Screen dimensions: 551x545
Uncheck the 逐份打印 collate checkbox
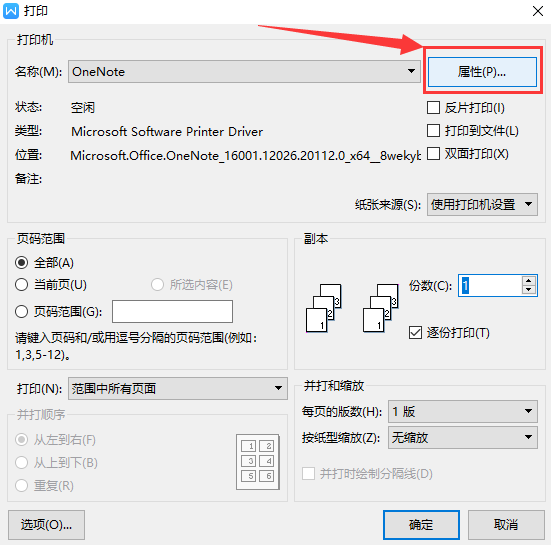[415, 332]
